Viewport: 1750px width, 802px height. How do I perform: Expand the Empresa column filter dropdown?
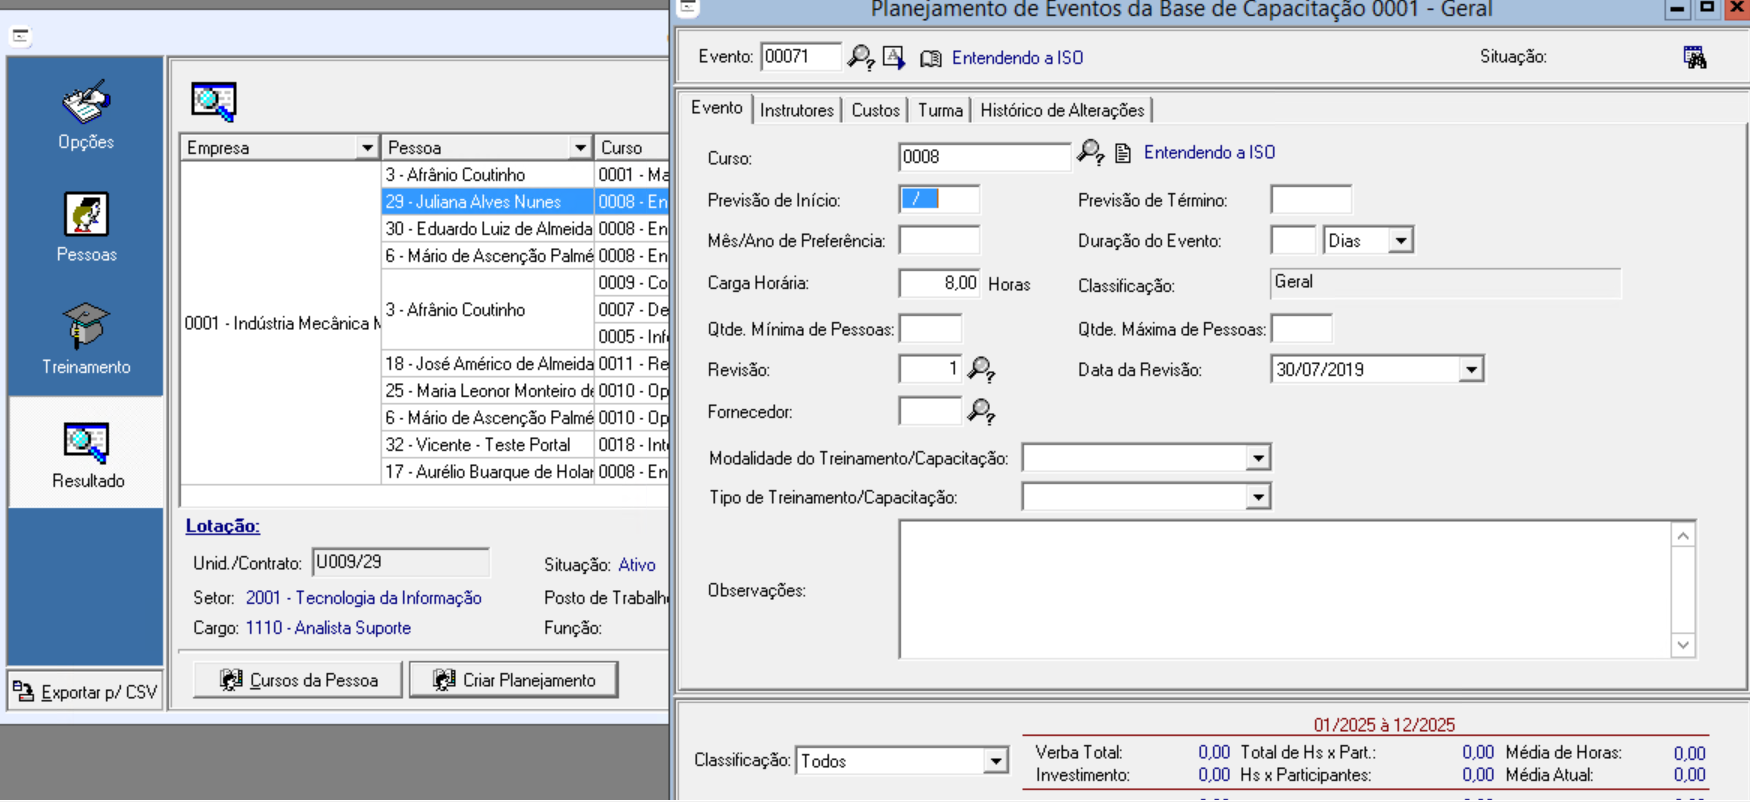[x=367, y=148]
